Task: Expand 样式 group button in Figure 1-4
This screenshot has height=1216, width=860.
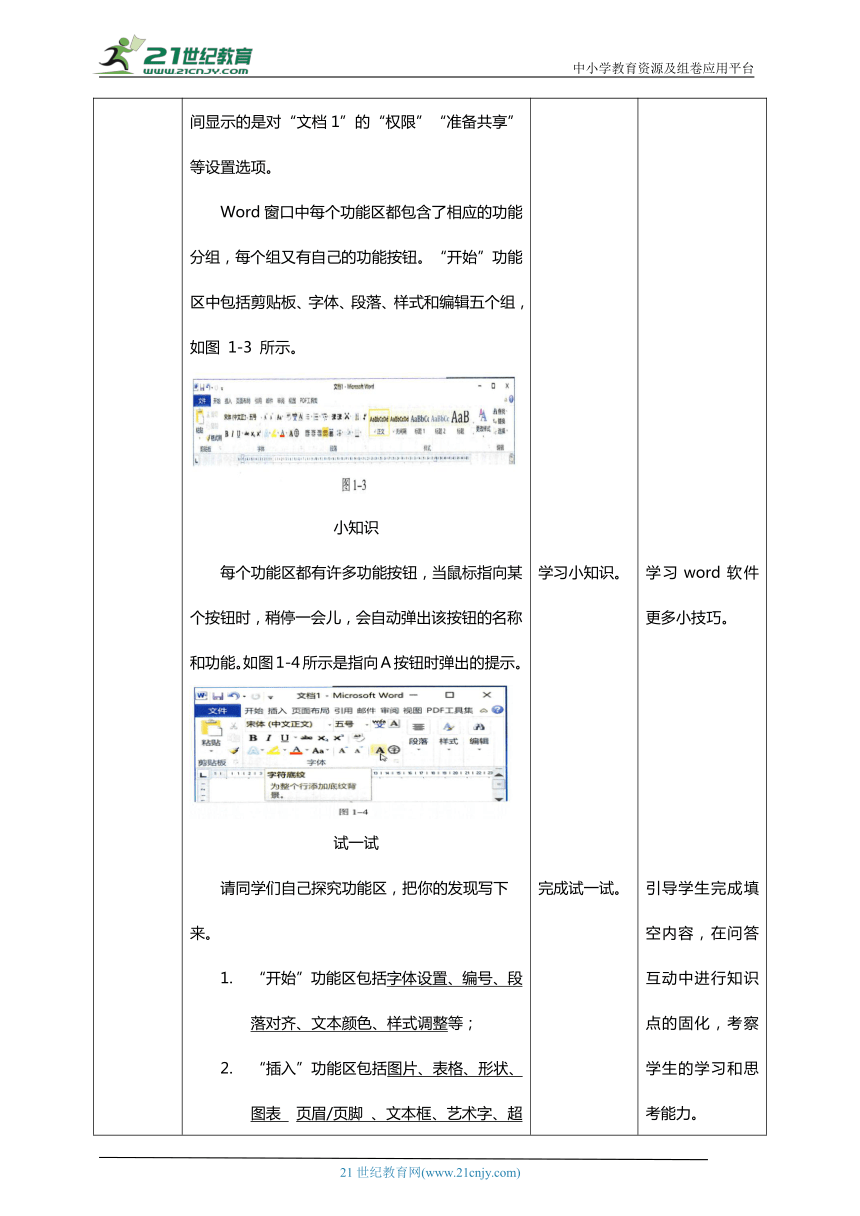Action: (448, 735)
